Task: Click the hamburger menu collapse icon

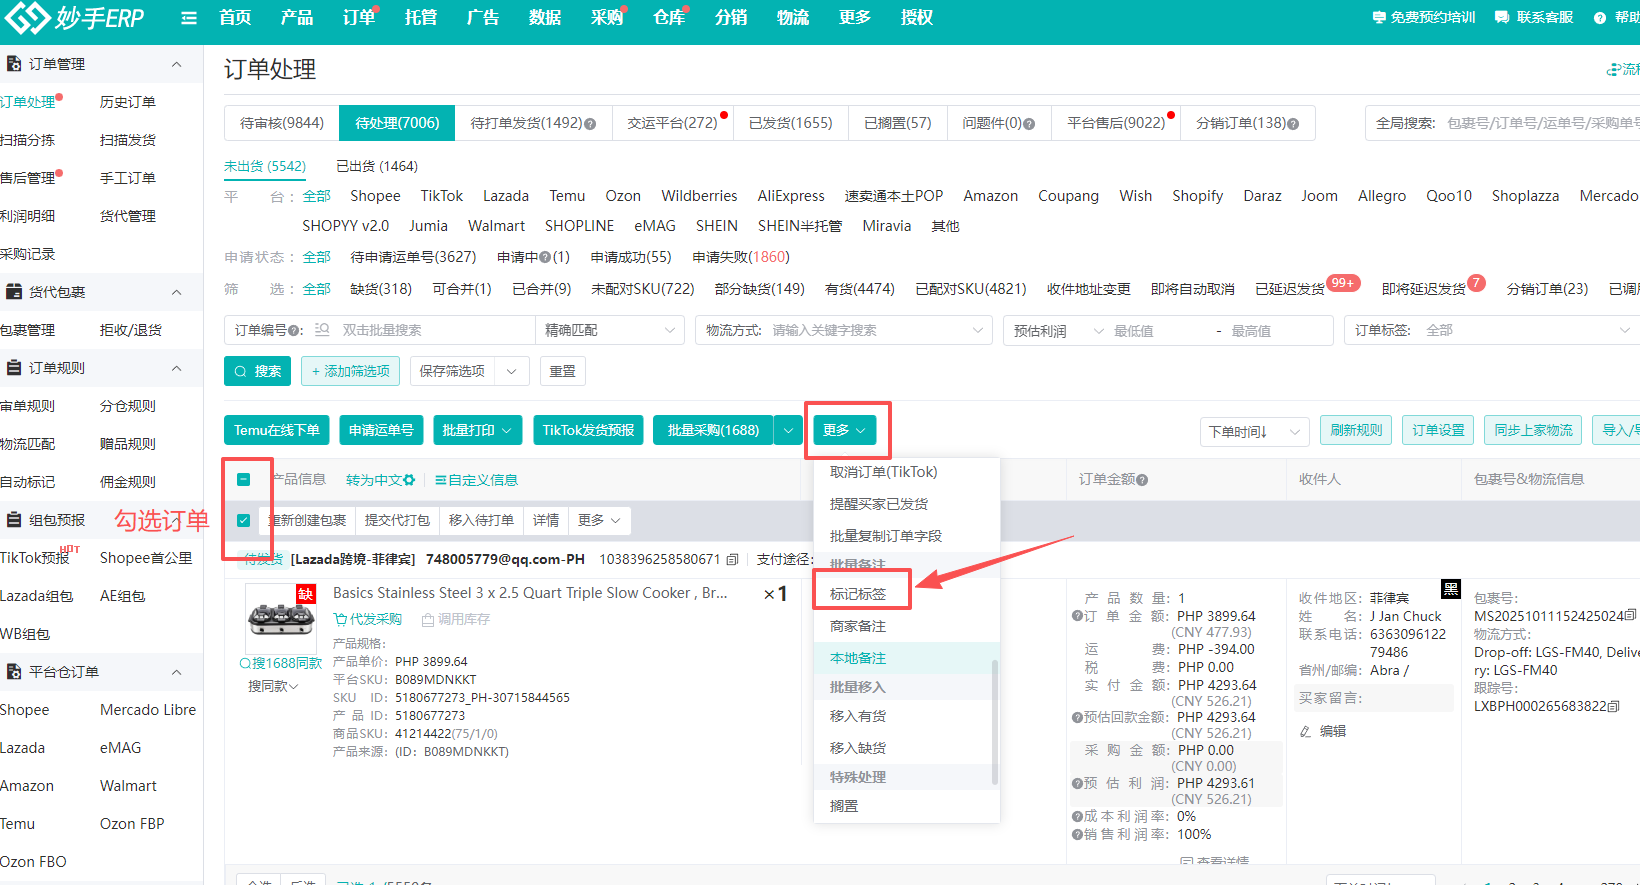Action: (189, 18)
